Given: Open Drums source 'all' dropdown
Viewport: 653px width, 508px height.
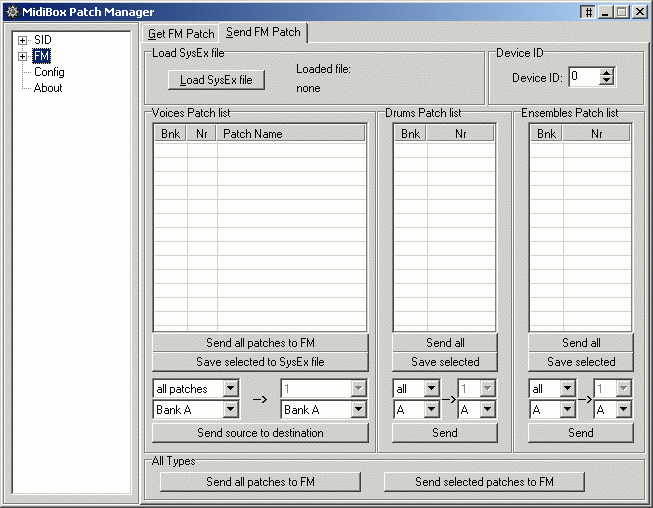Looking at the screenshot, I should tap(431, 388).
